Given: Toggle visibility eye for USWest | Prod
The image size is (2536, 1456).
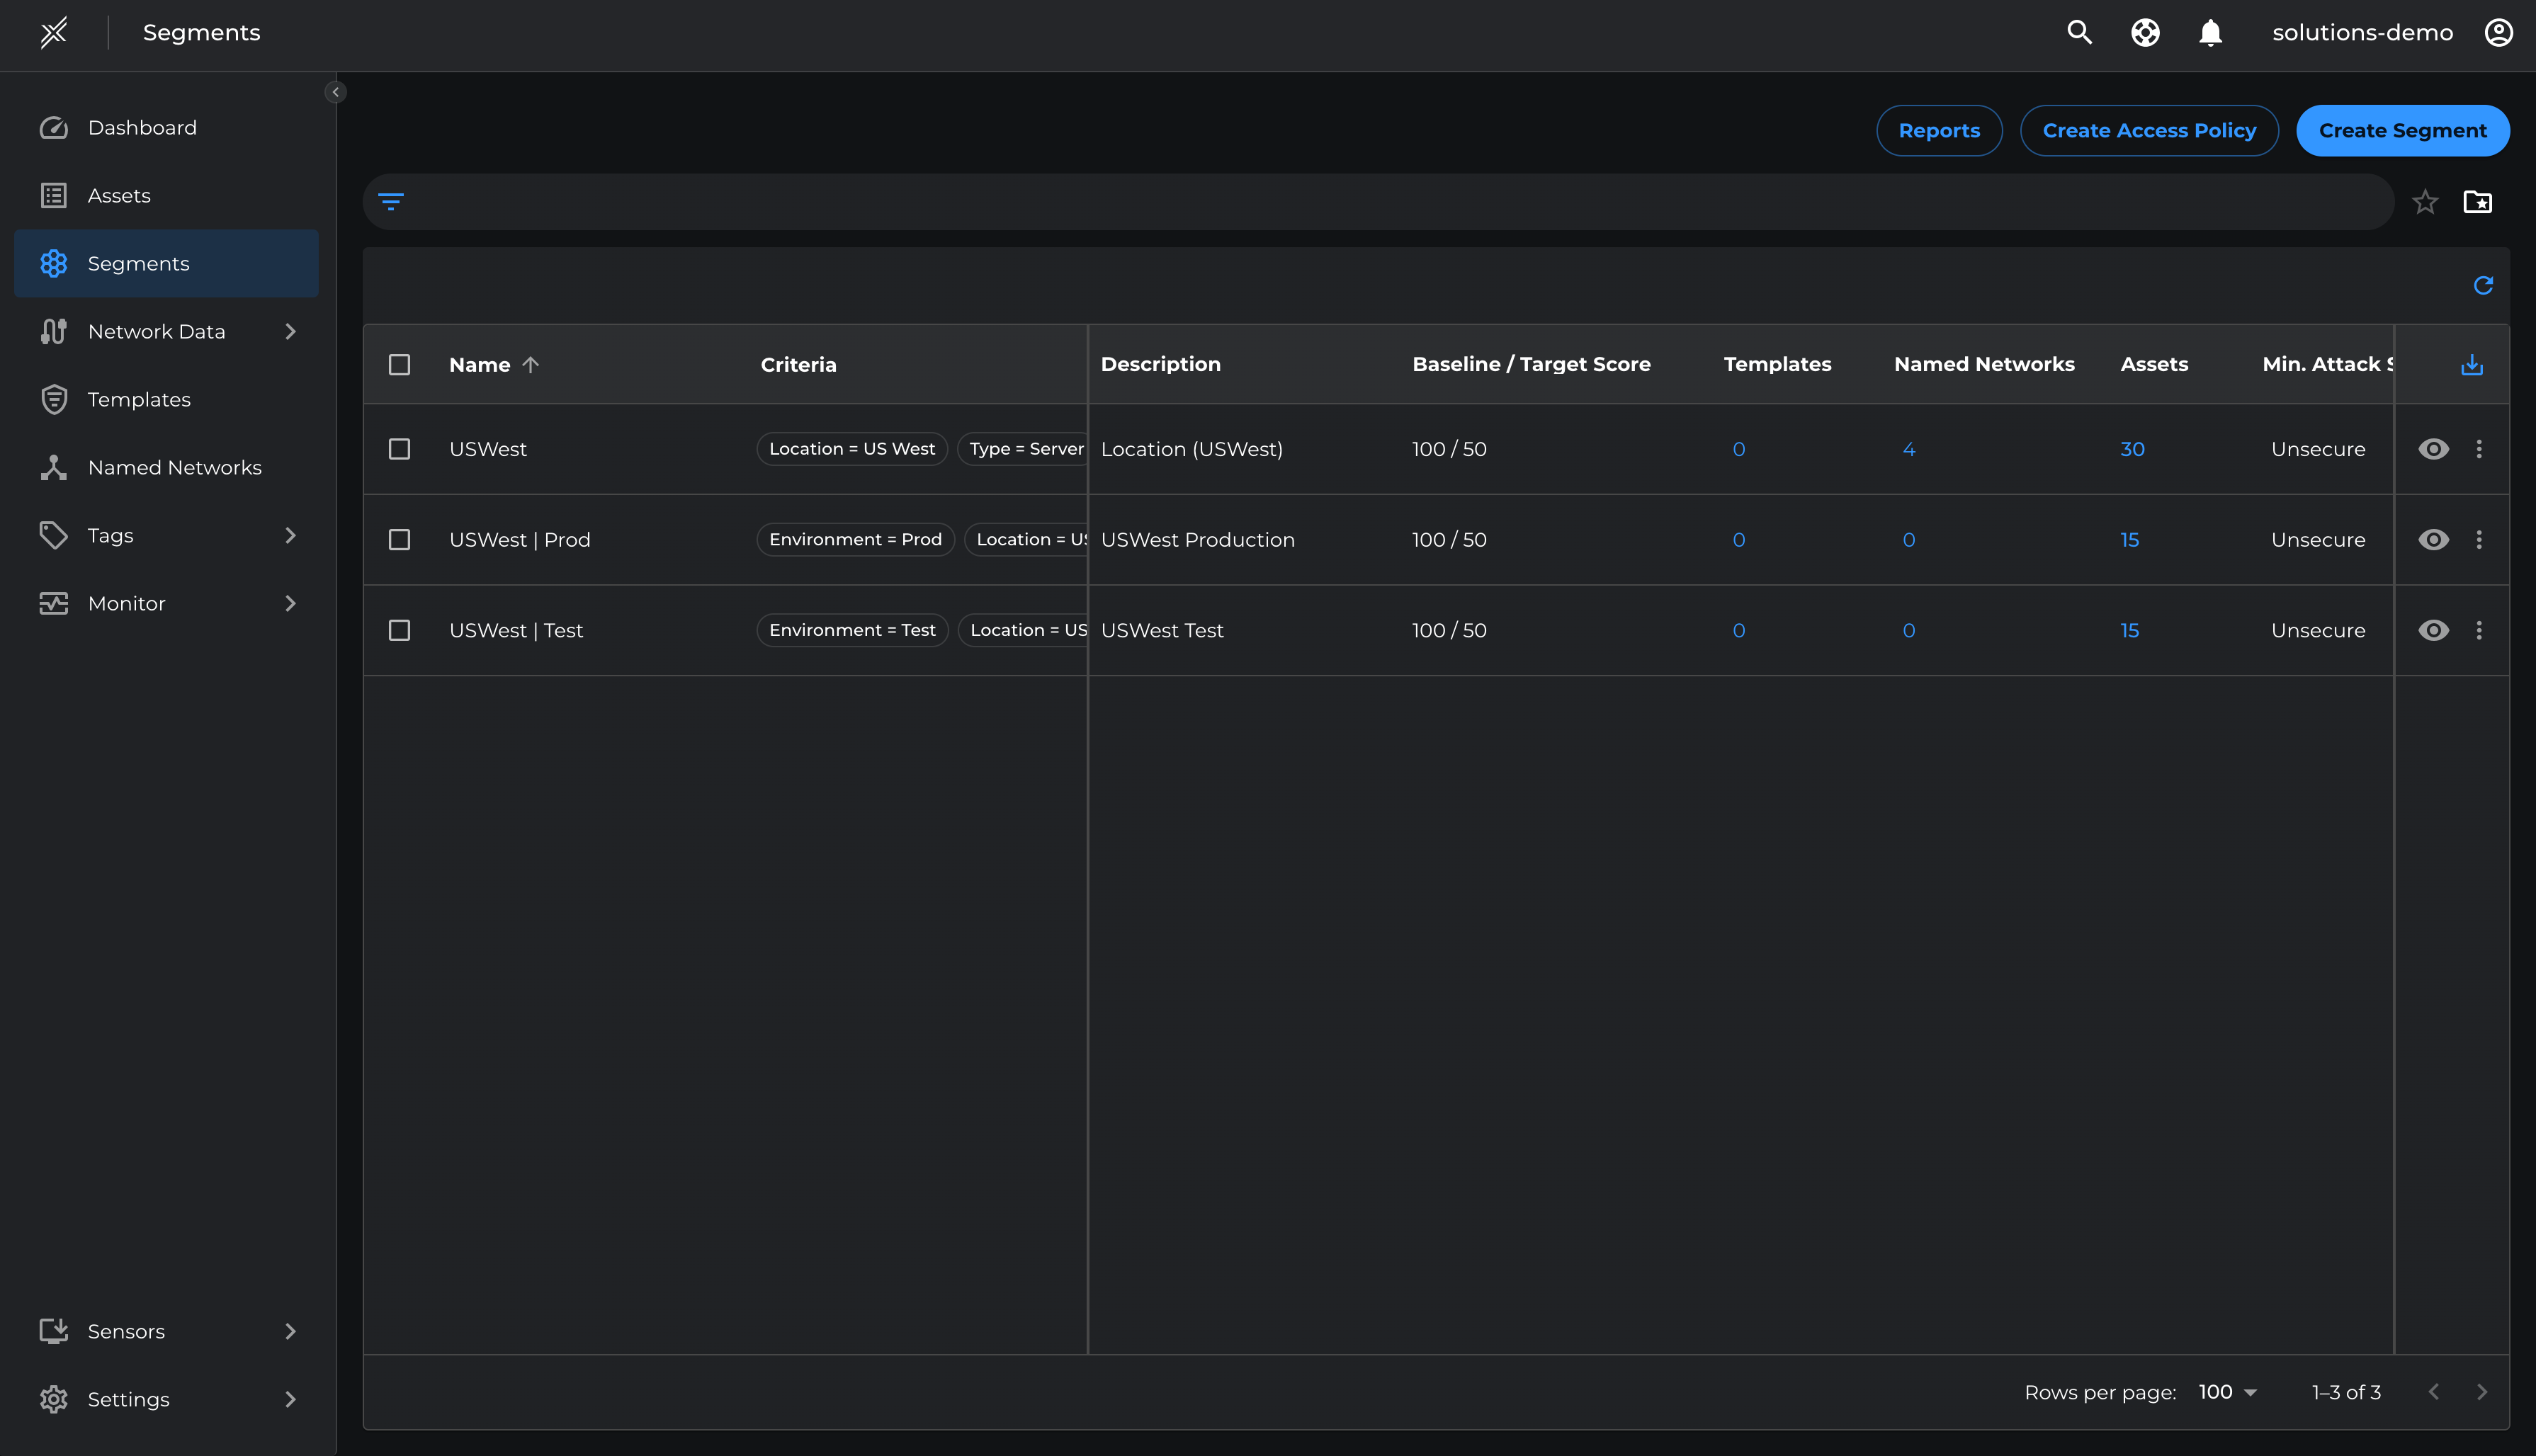Looking at the screenshot, I should [2433, 540].
